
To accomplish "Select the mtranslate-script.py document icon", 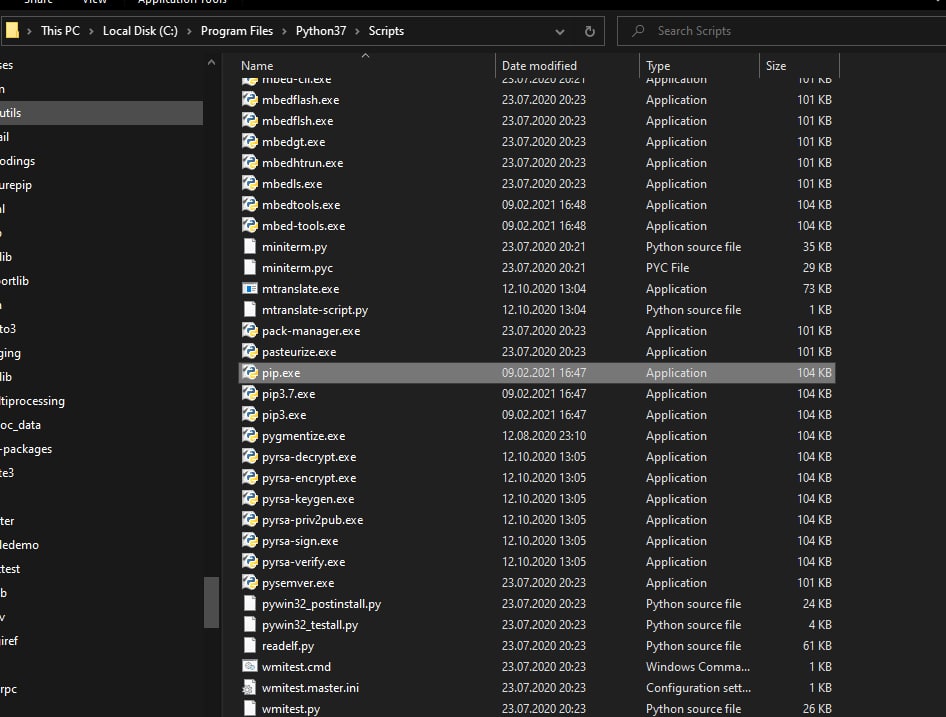I will [x=249, y=310].
